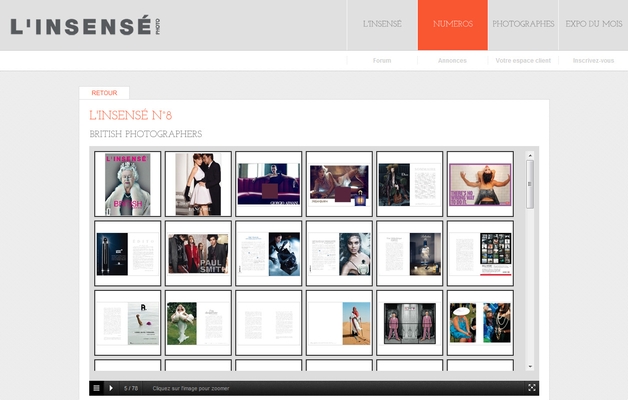Open the L'INSENSÉ menu tab
The height and width of the screenshot is (400, 628).
tap(382, 24)
